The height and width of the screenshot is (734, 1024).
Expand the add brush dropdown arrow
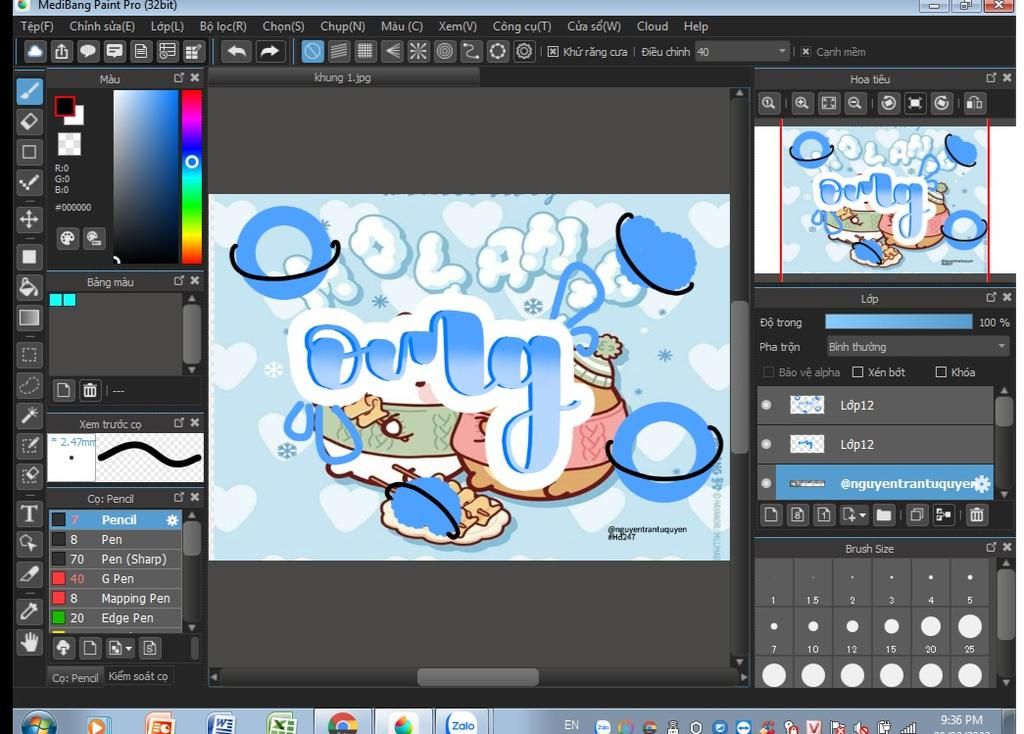point(129,648)
